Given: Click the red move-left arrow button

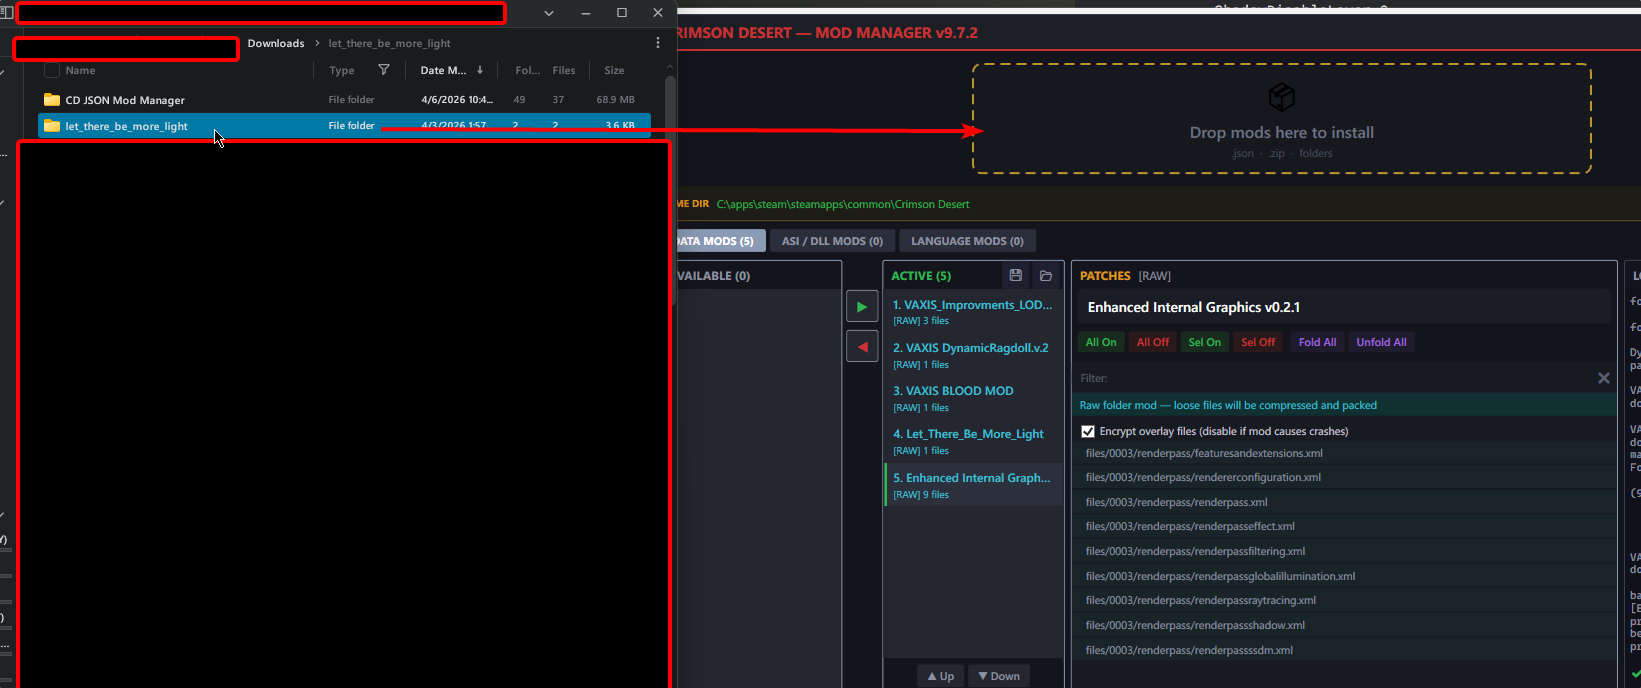Looking at the screenshot, I should 862,347.
